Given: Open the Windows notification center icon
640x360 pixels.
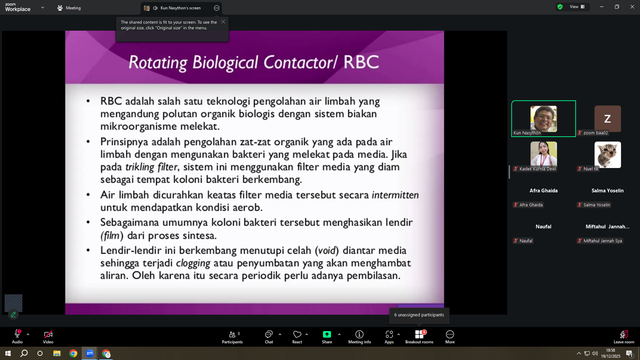Looking at the screenshot, I should (630, 353).
